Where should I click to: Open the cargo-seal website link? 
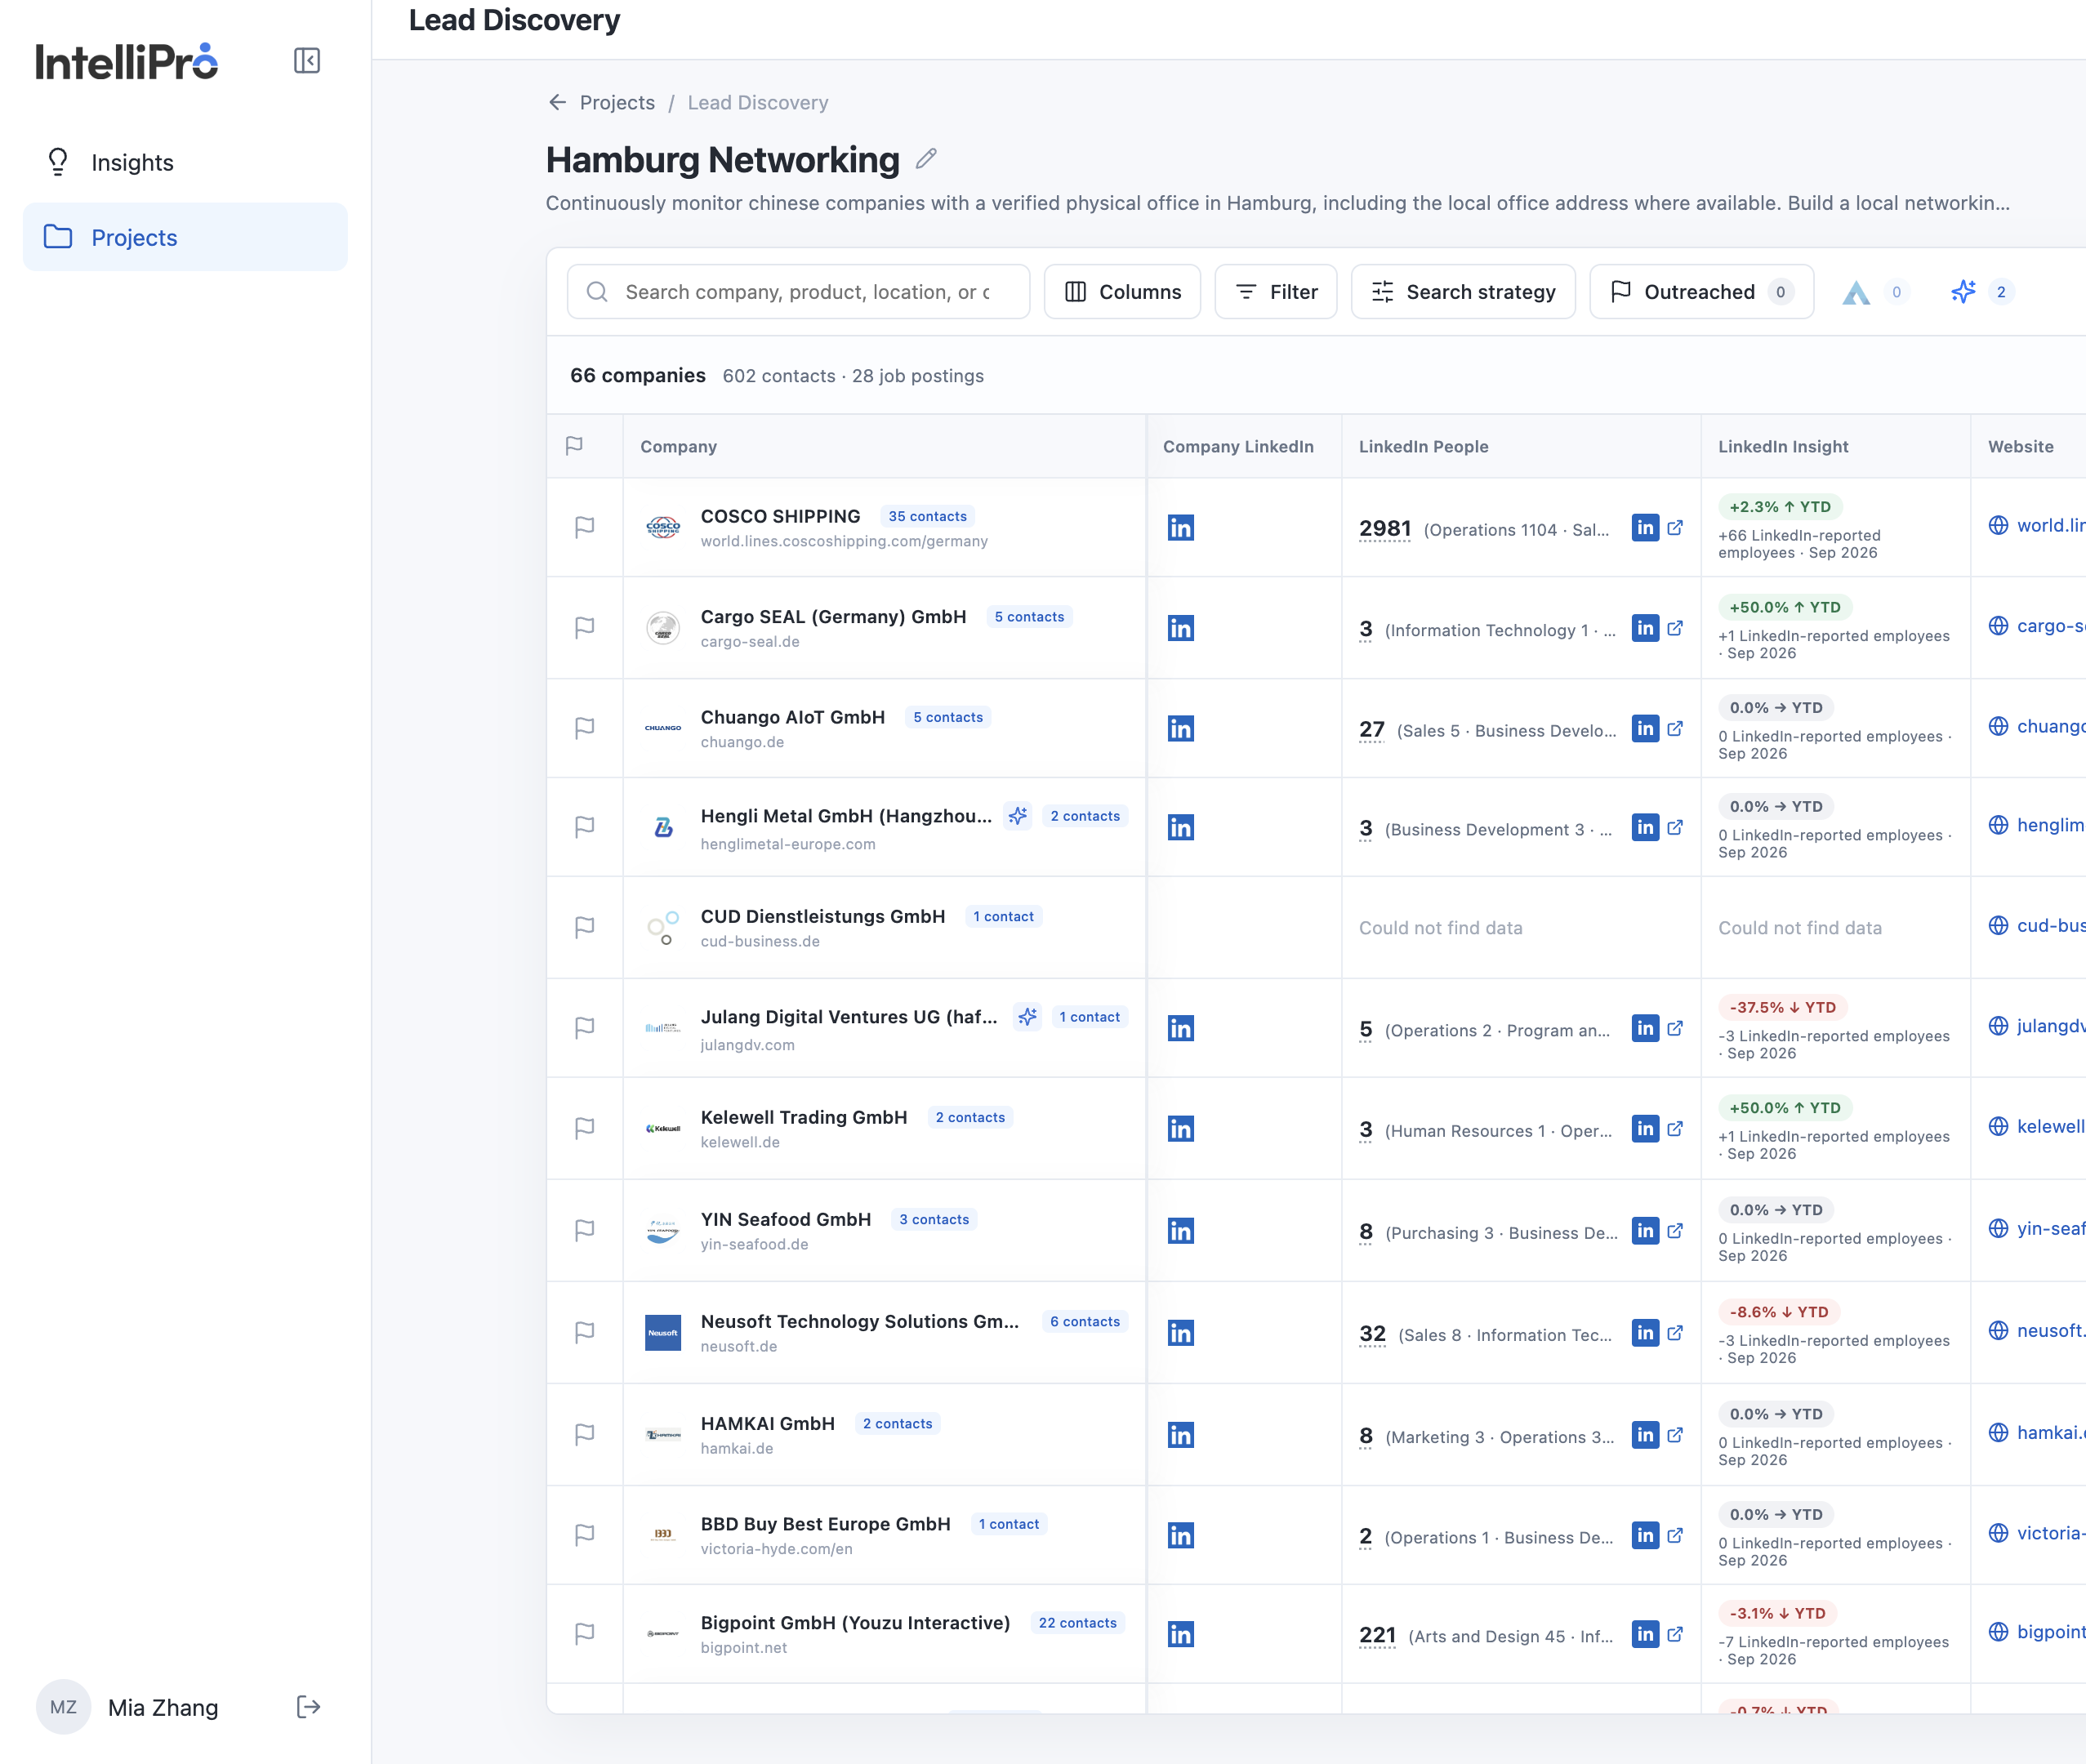[x=2037, y=626]
